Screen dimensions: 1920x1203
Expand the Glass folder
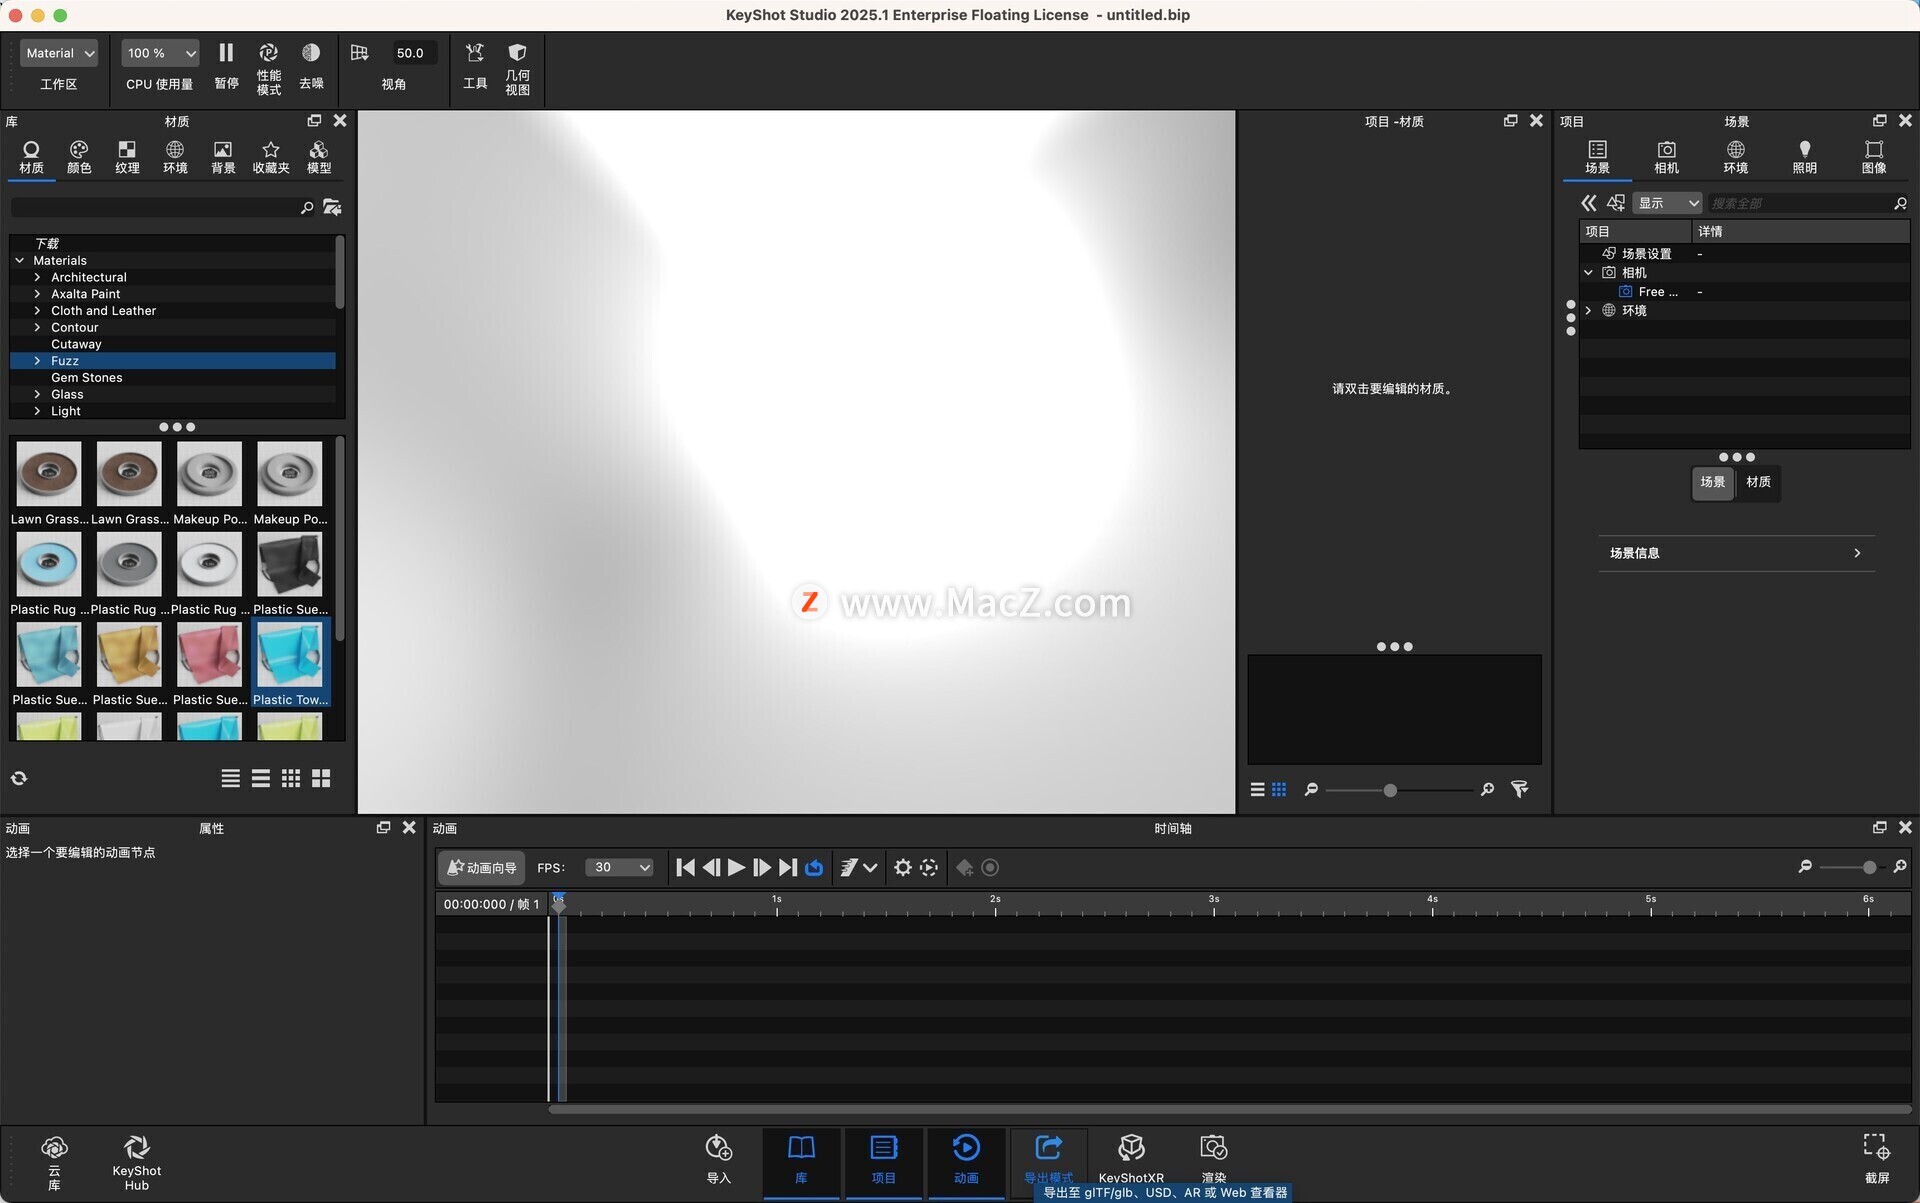37,394
